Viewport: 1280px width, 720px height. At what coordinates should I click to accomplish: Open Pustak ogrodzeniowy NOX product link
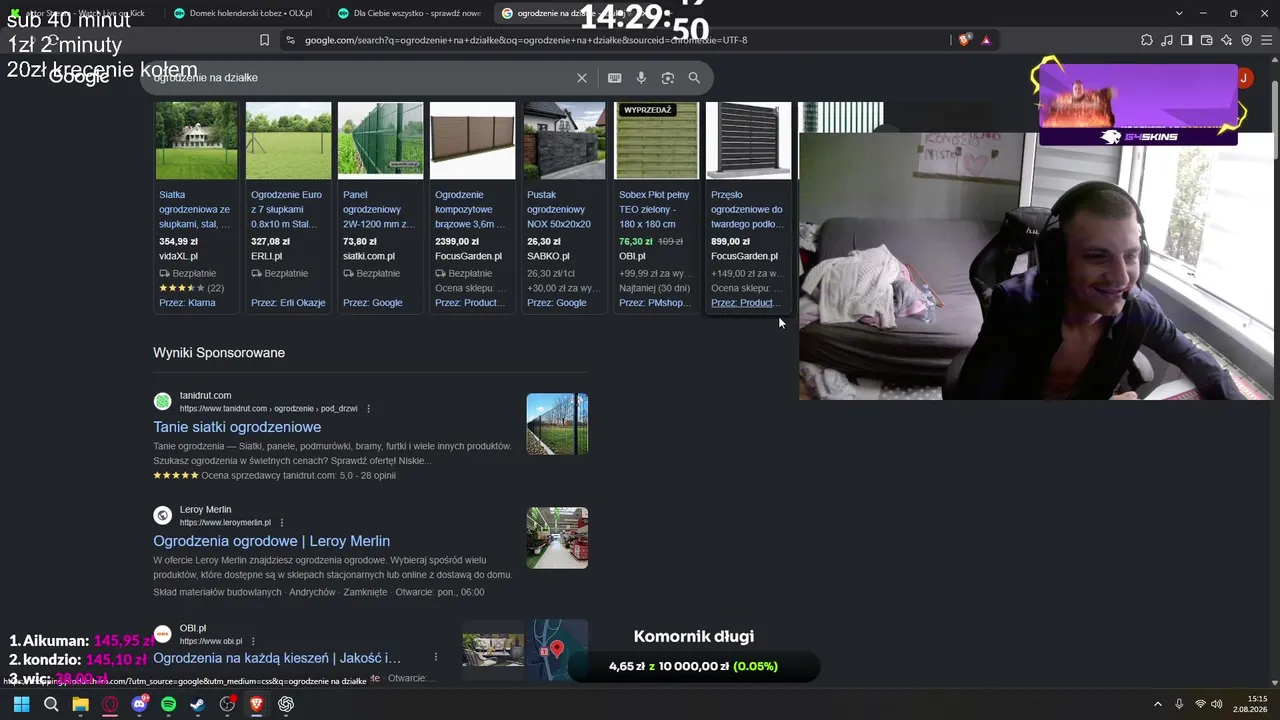(x=563, y=209)
